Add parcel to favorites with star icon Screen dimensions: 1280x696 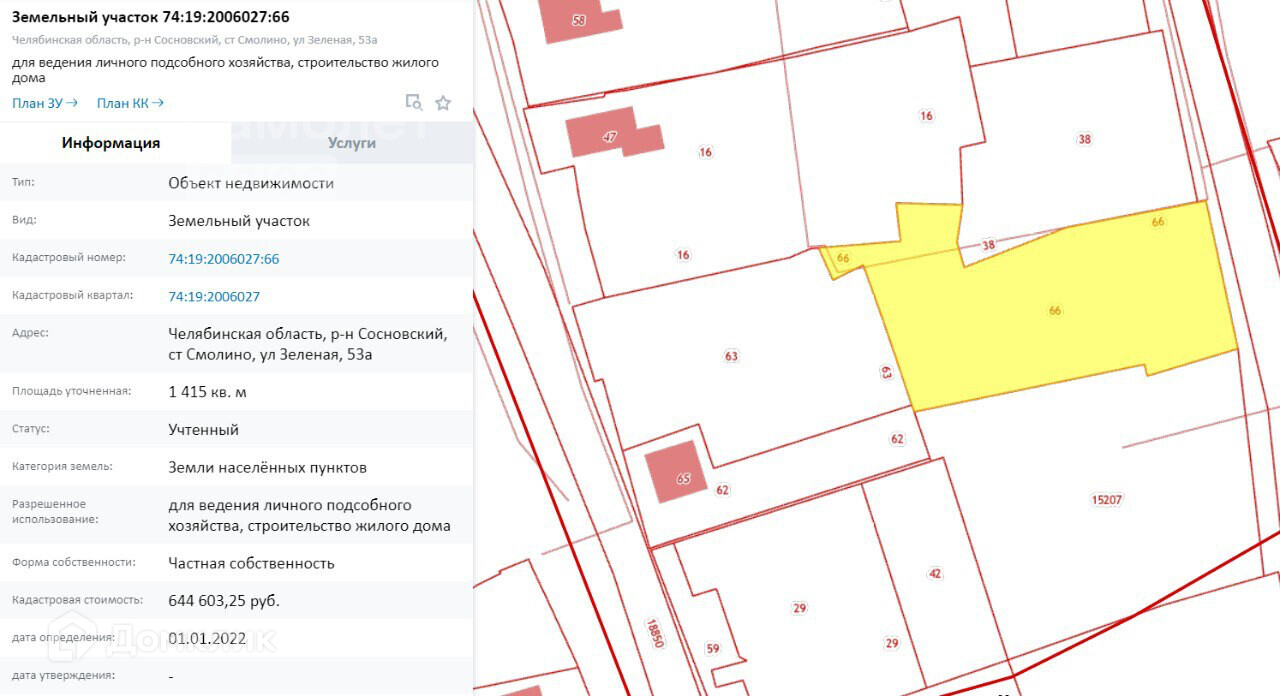point(443,102)
